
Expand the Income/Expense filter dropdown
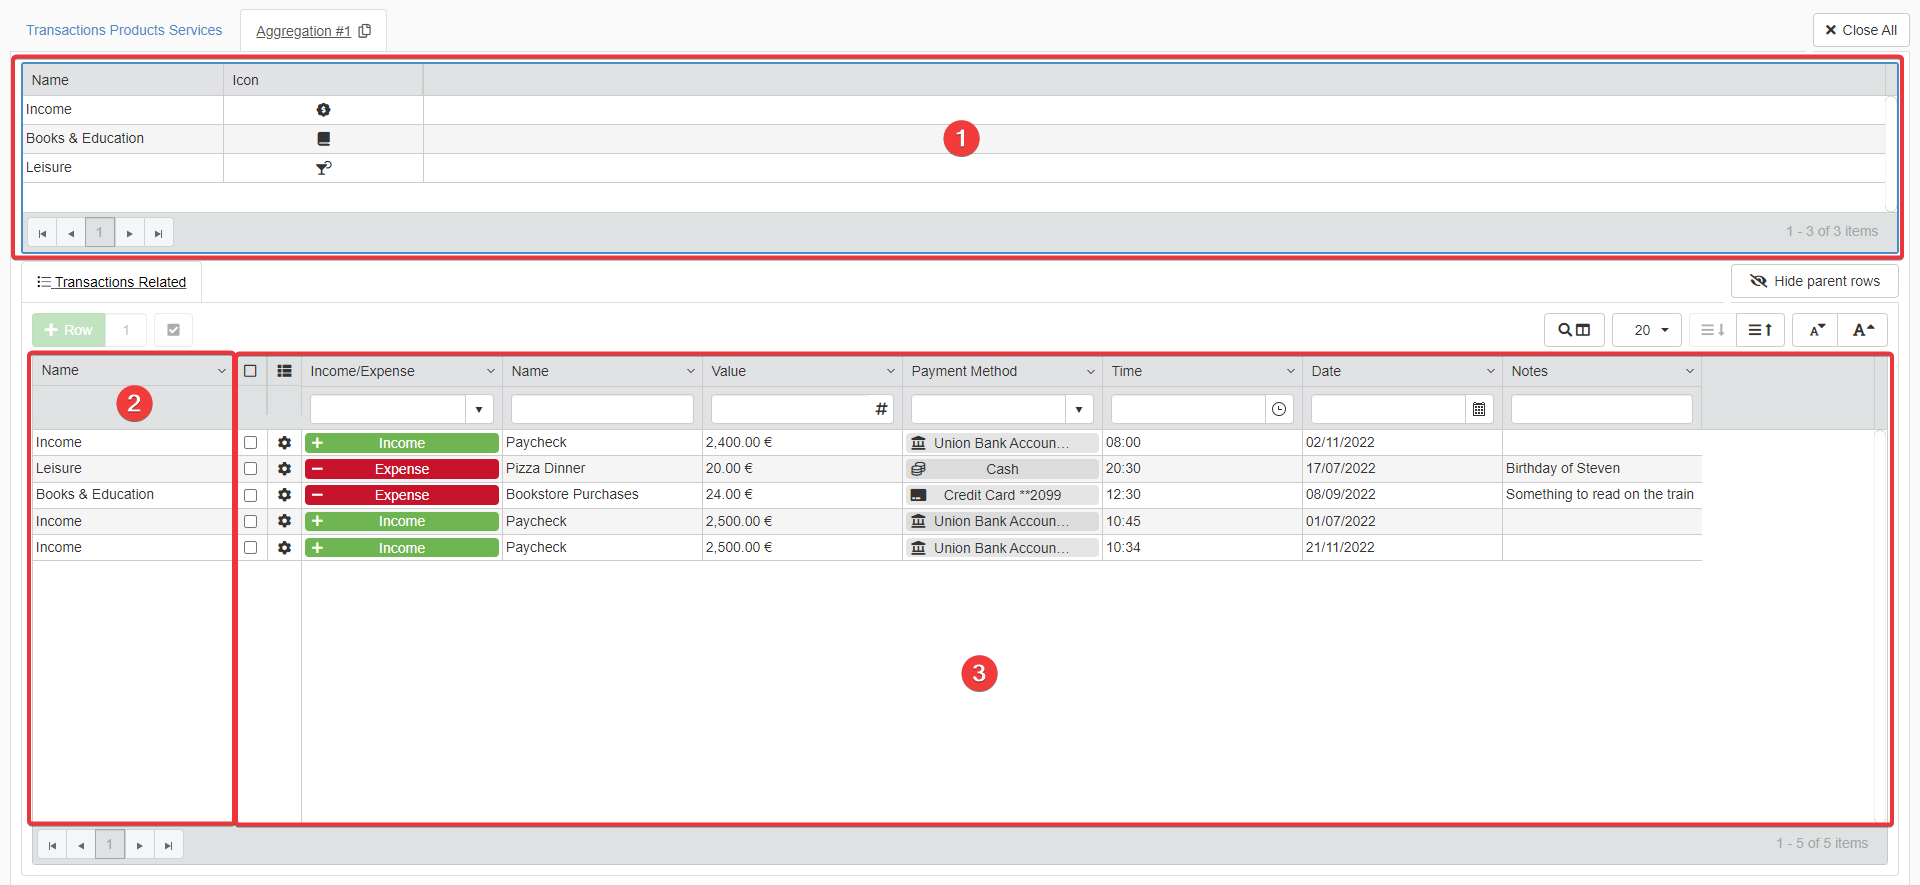[x=479, y=409]
